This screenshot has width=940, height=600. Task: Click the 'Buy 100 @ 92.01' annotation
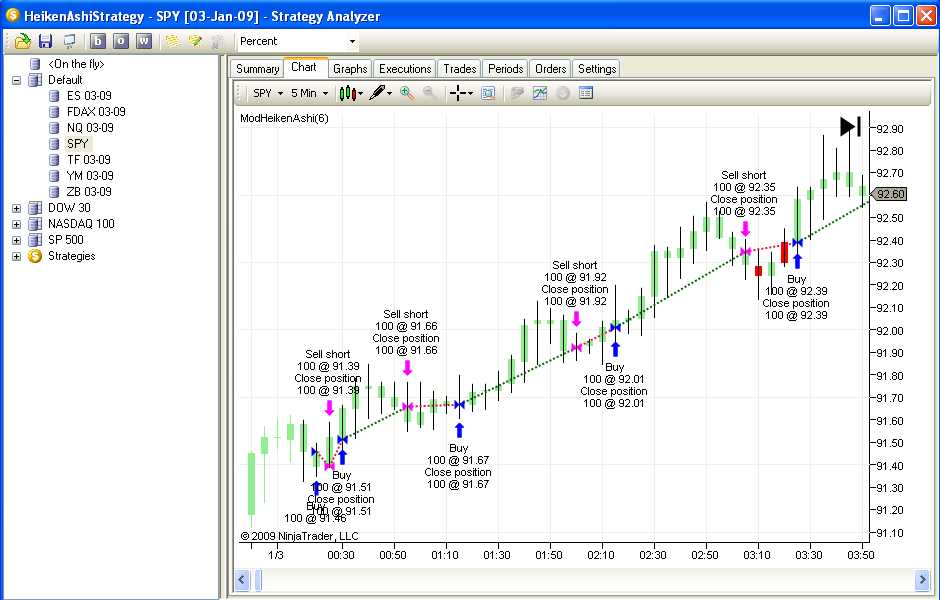pyautogui.click(x=614, y=373)
